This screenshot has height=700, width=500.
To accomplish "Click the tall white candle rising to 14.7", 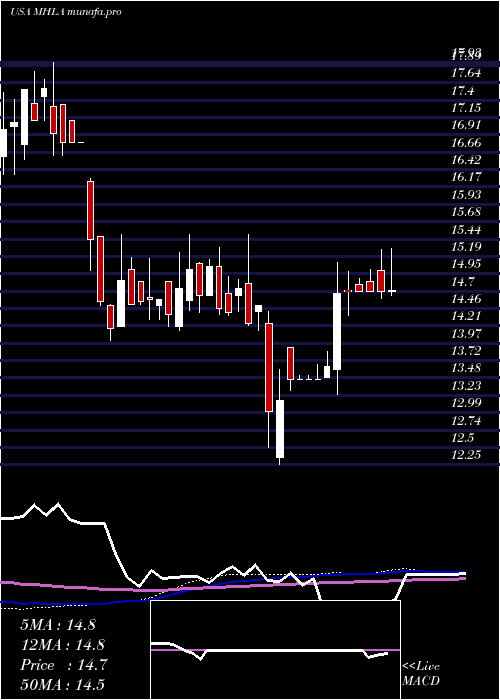I will click(337, 331).
